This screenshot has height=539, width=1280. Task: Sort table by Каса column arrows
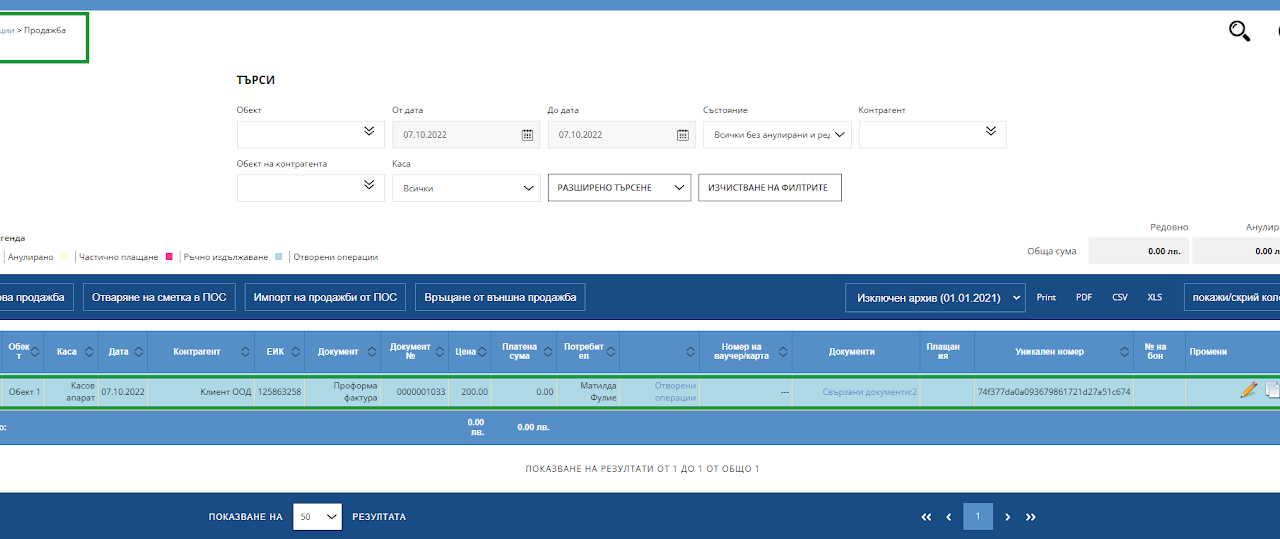[x=88, y=352]
